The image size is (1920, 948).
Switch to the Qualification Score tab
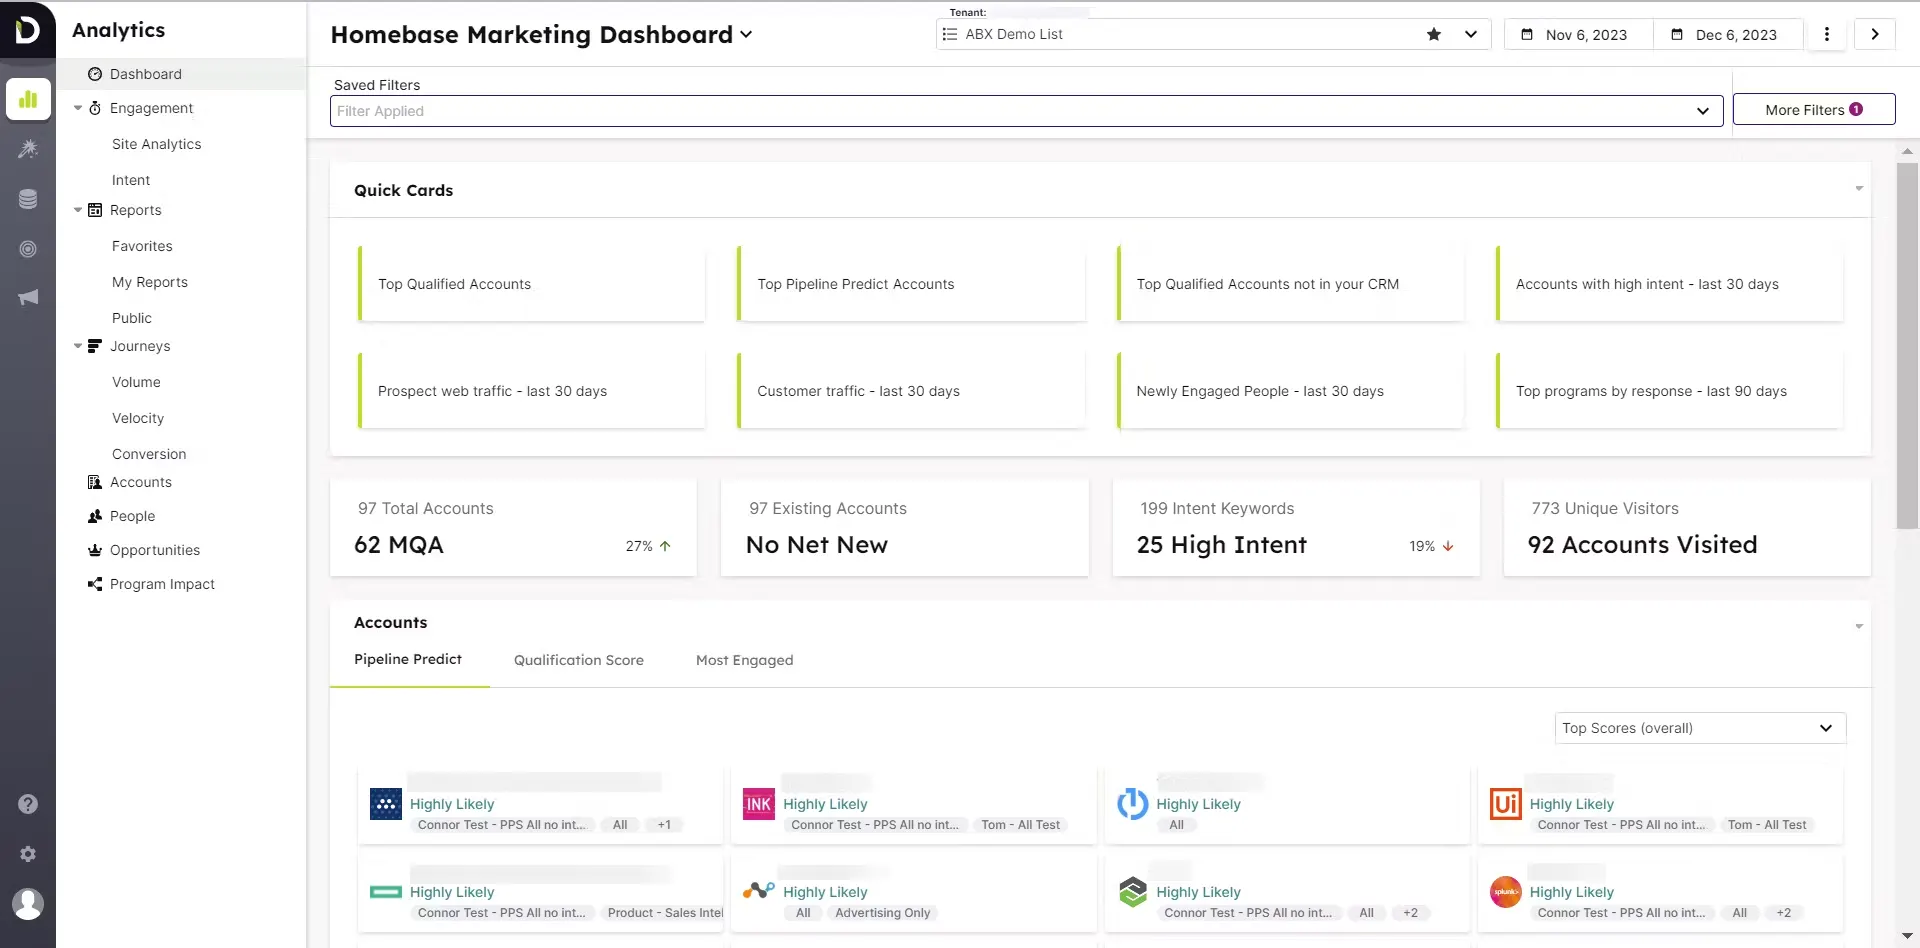pos(578,660)
